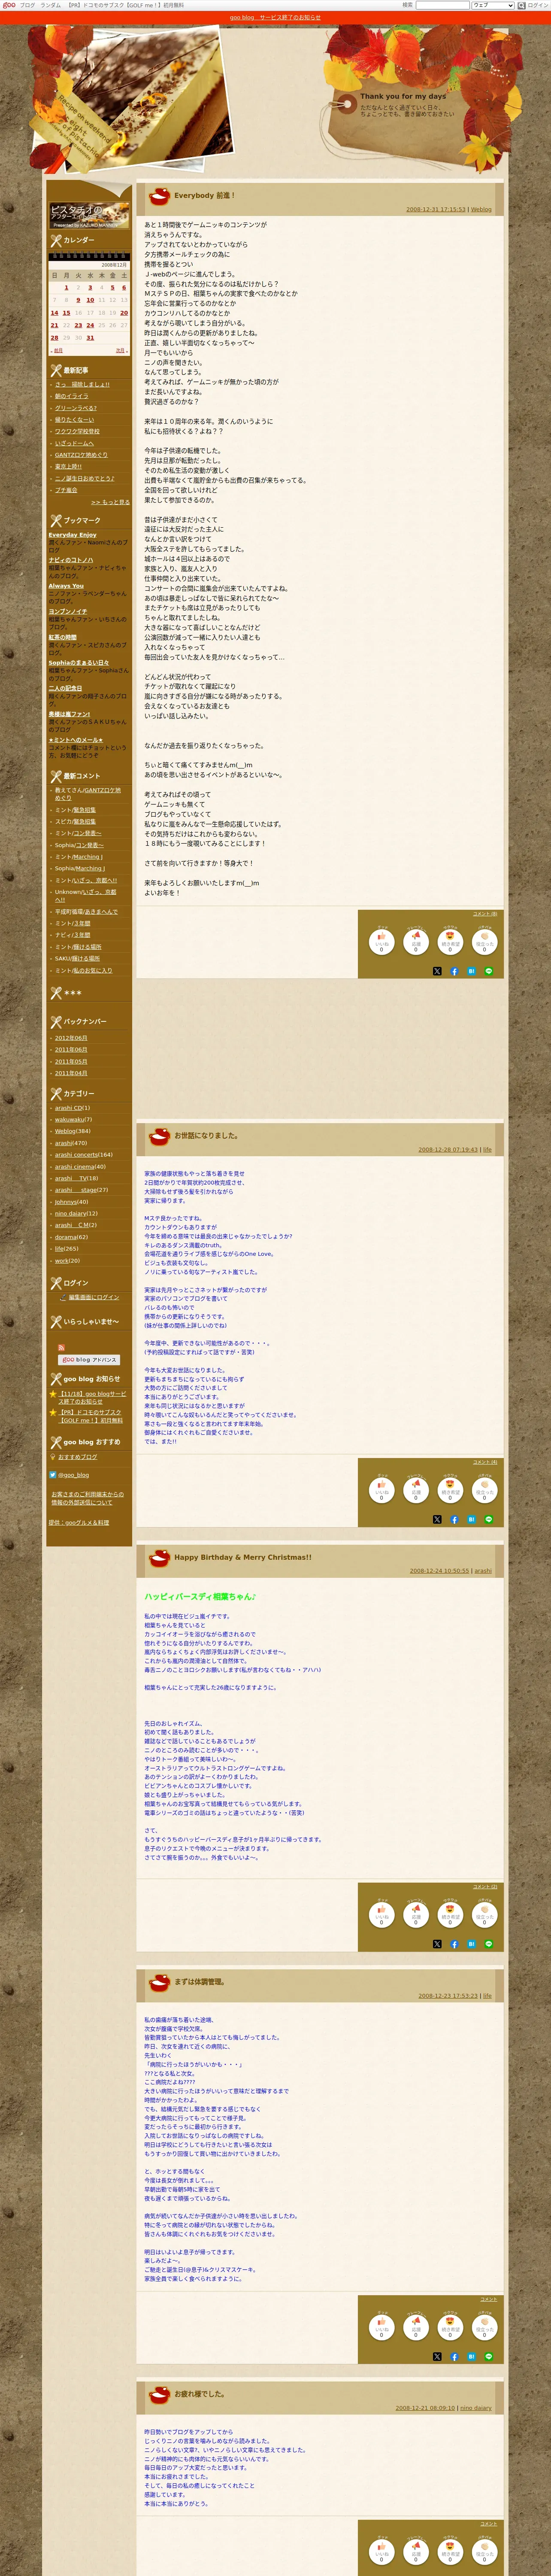Open the 'arashi' category link on Christmas post
The width and height of the screenshot is (551, 2576).
point(483,1571)
